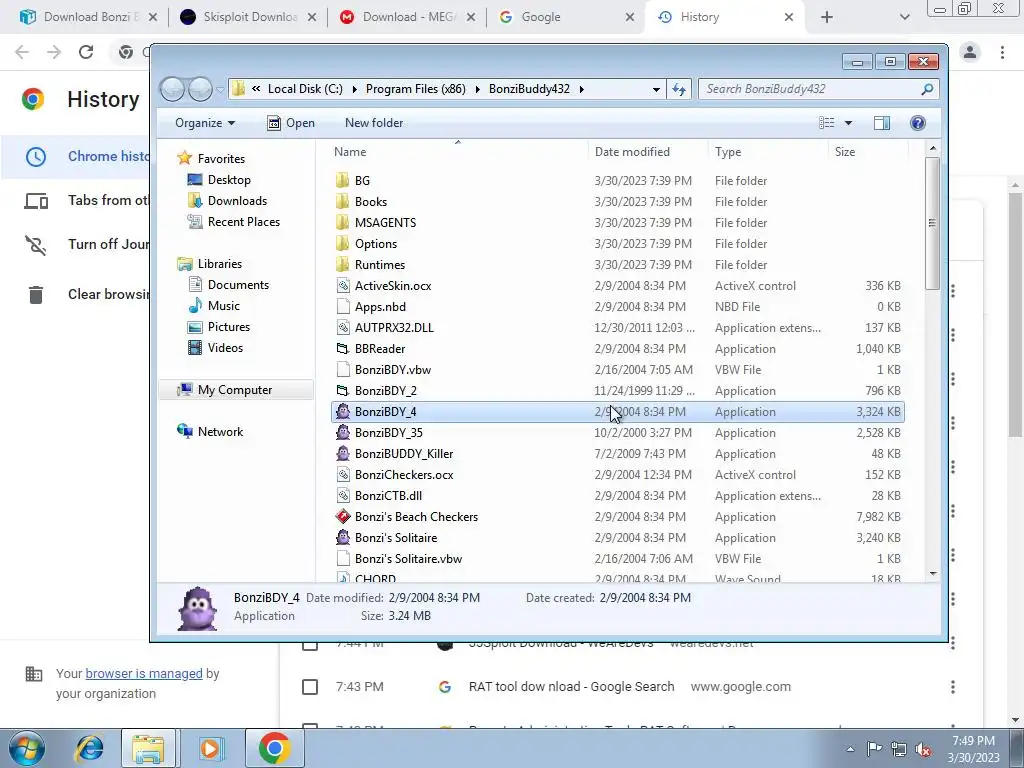Click the Explorer forward button
The height and width of the screenshot is (768, 1024).
tap(200, 89)
